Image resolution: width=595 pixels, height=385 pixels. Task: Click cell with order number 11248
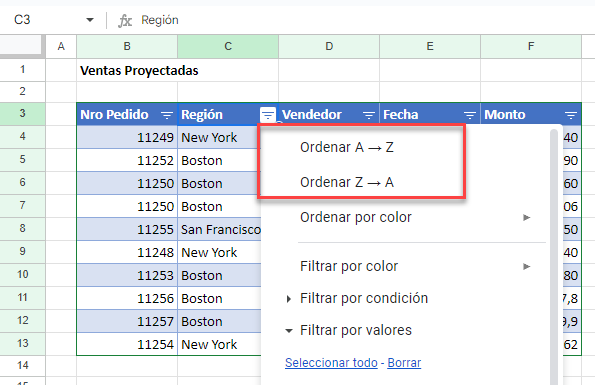pos(127,253)
